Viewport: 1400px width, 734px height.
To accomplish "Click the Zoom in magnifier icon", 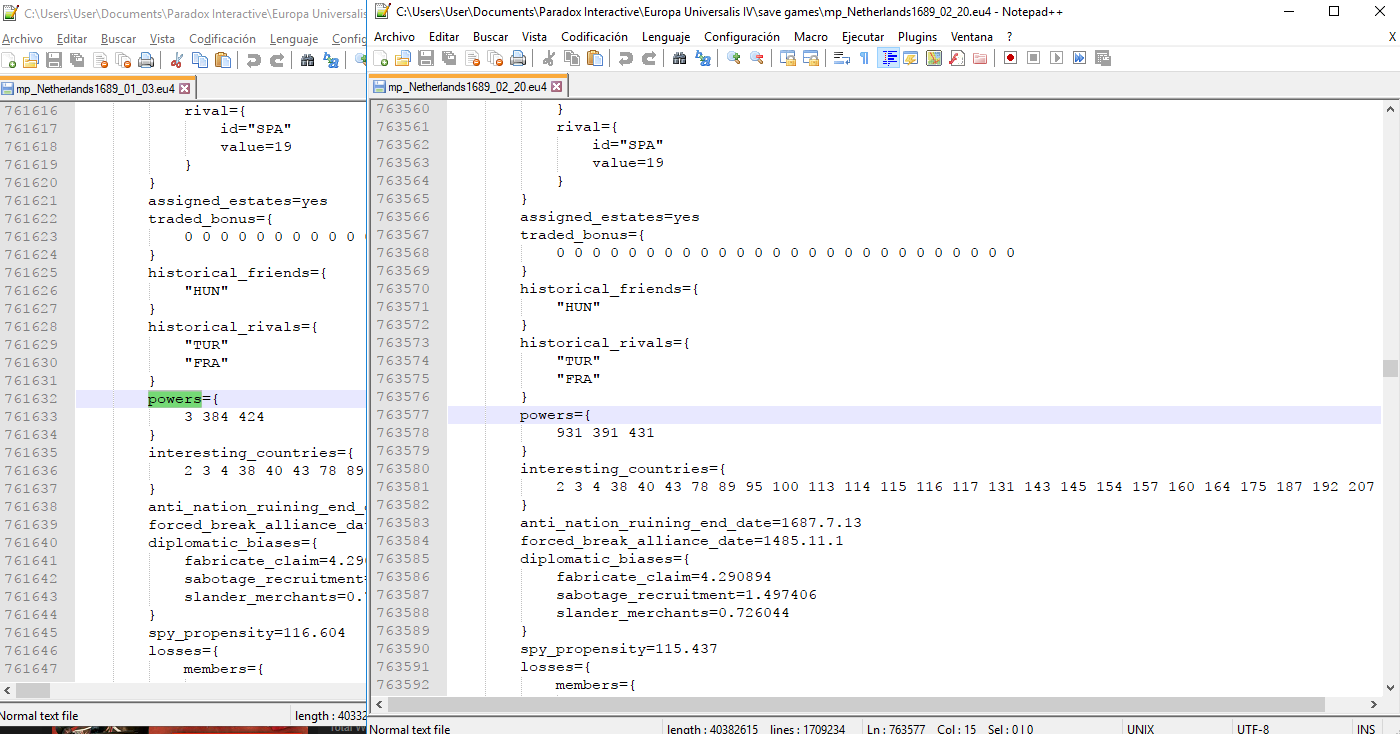I will pyautogui.click(x=734, y=58).
